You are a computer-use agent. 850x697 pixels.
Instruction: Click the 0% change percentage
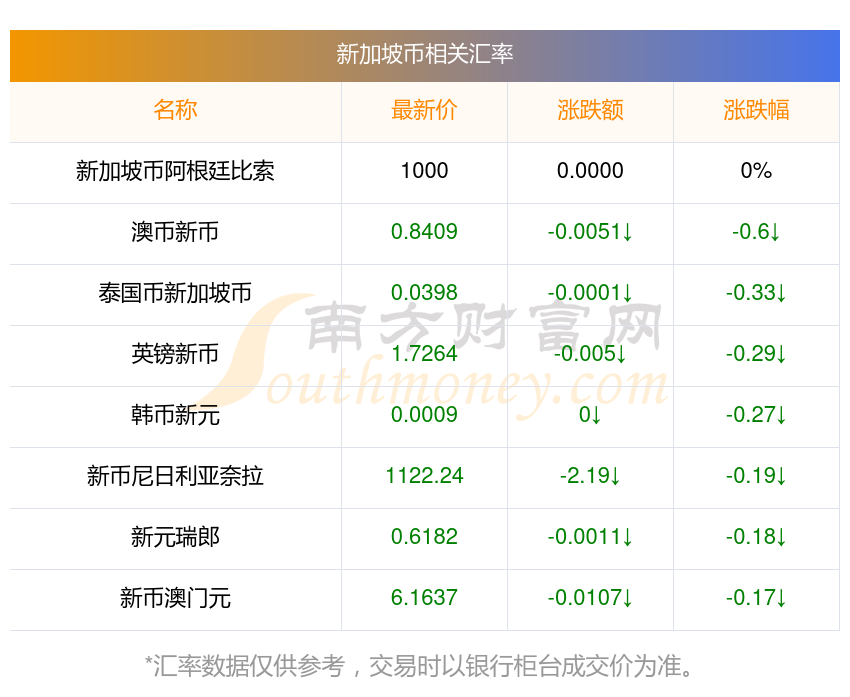click(x=756, y=171)
